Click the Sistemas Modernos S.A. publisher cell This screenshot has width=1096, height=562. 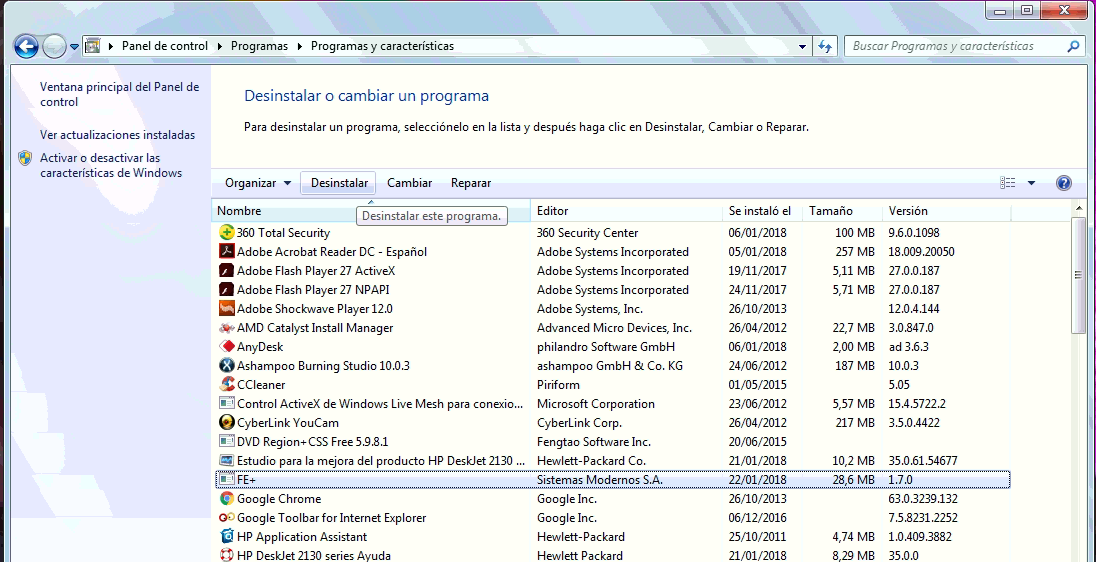coord(600,480)
